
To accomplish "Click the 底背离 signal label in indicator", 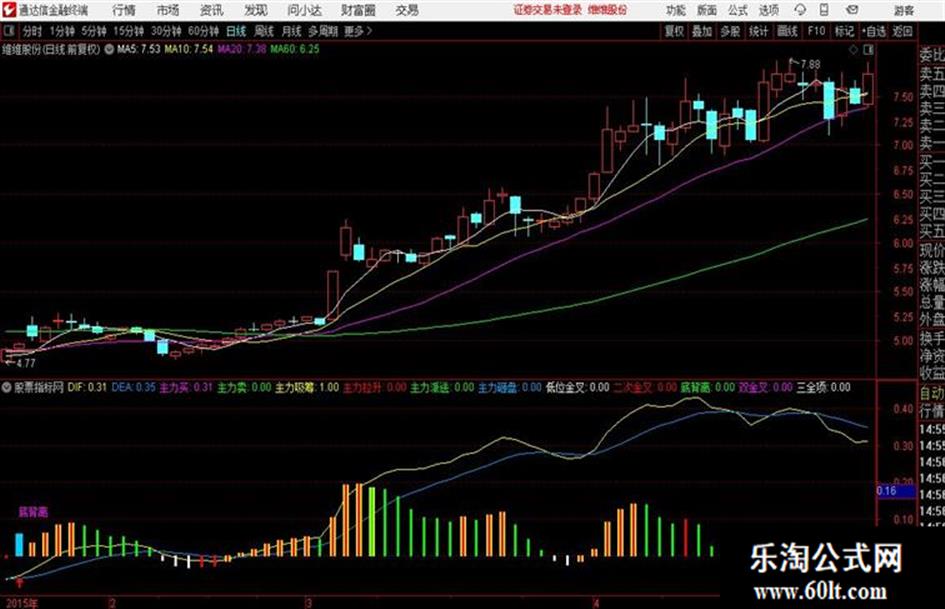I will point(33,512).
